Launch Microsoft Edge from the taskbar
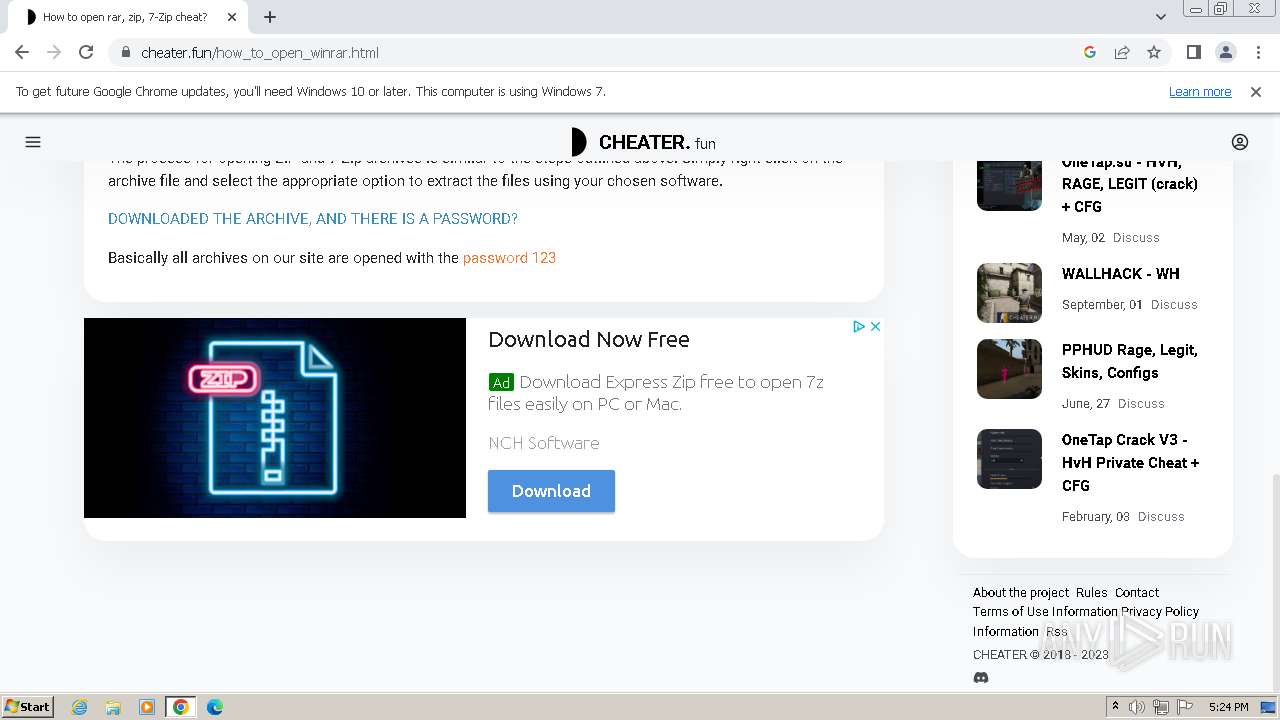1280x720 pixels. tap(215, 707)
